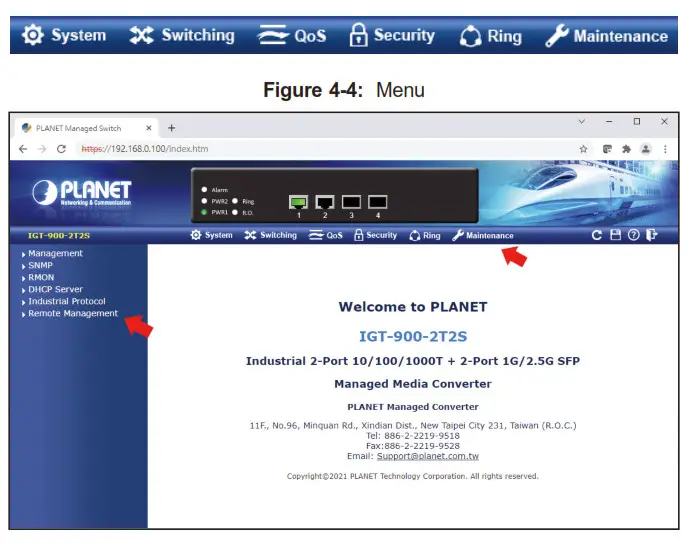This screenshot has height=550, width=699.
Task: Open the QoS menu in the top banner figure
Action: click(292, 35)
